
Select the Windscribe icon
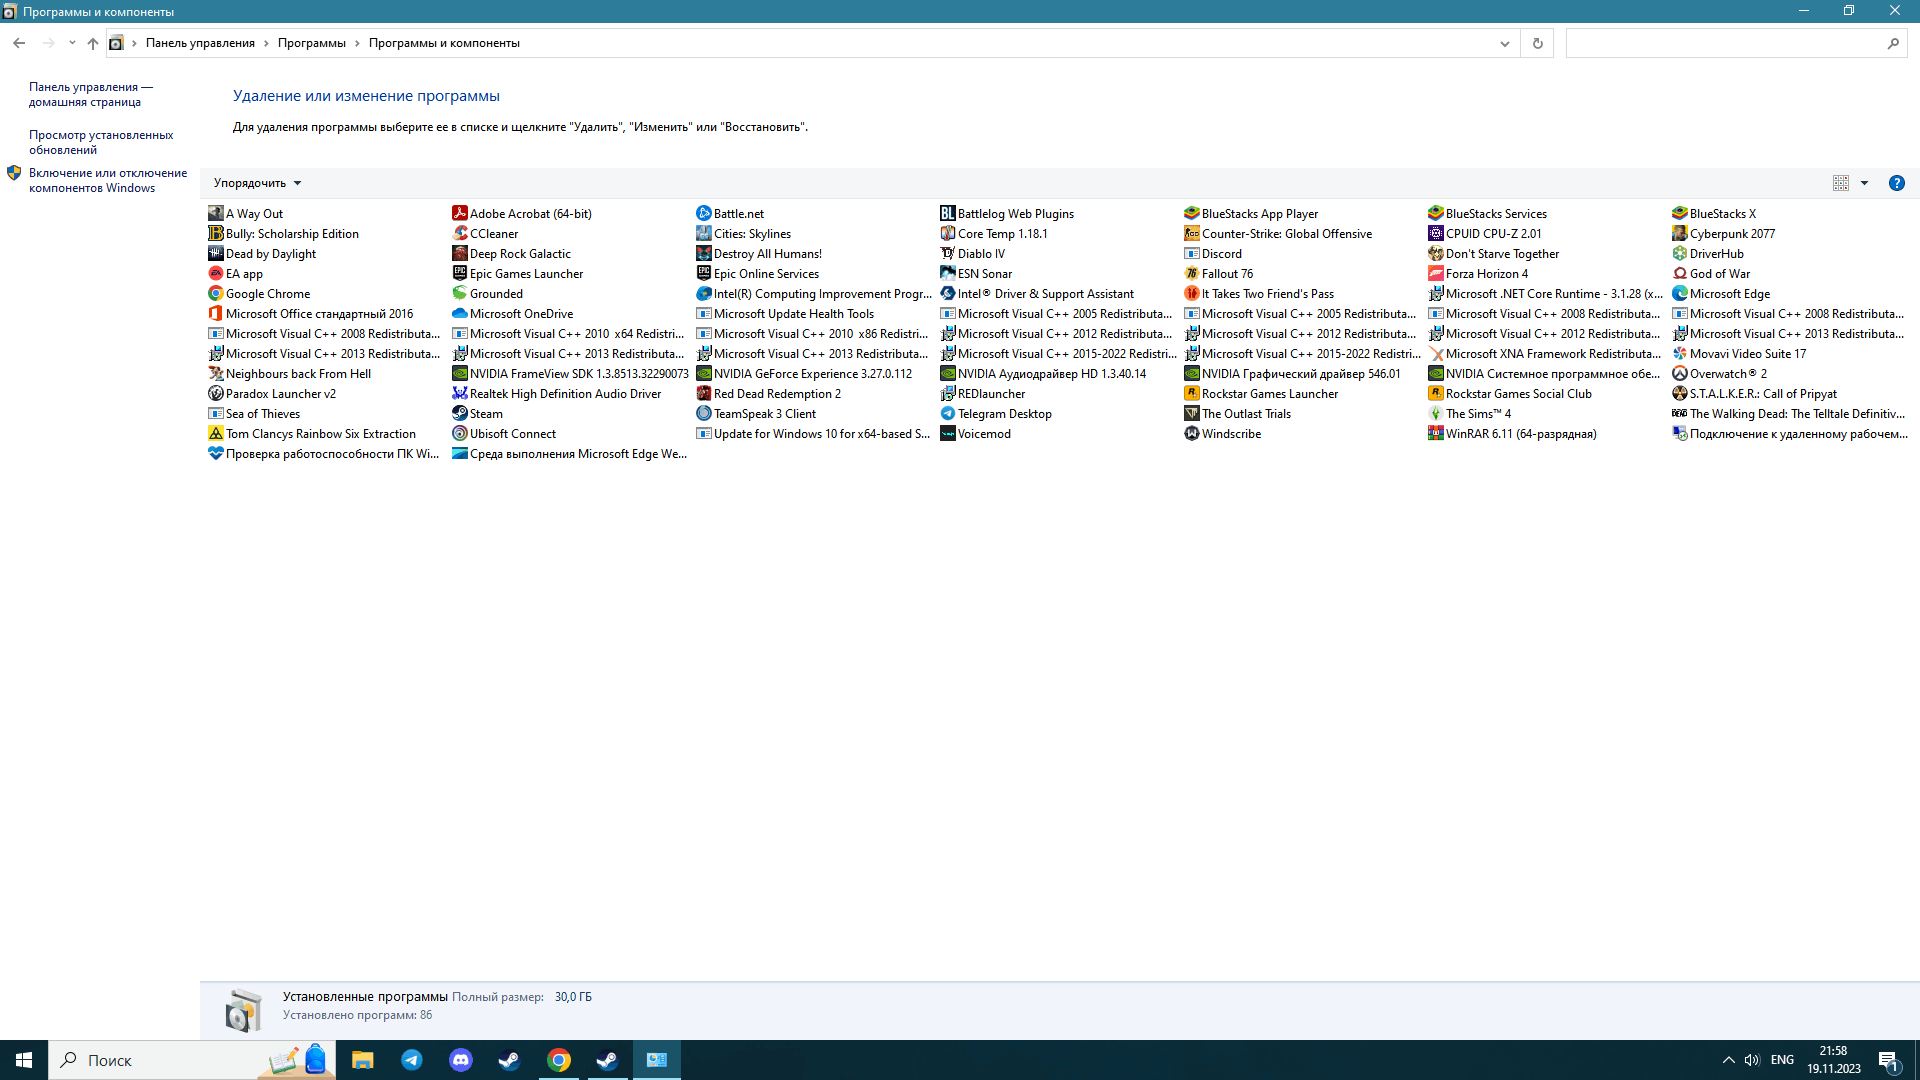(1191, 433)
